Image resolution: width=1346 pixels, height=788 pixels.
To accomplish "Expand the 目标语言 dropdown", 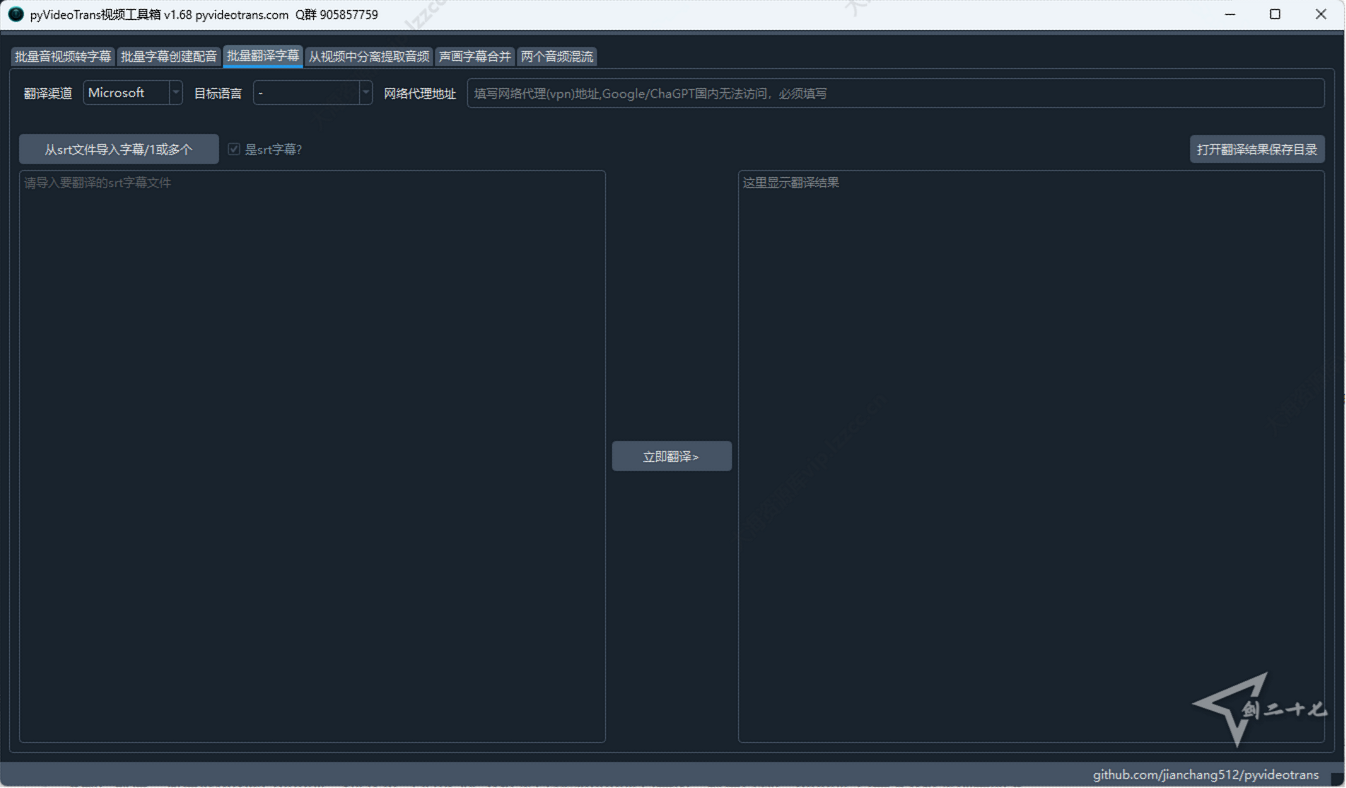I will (313, 93).
